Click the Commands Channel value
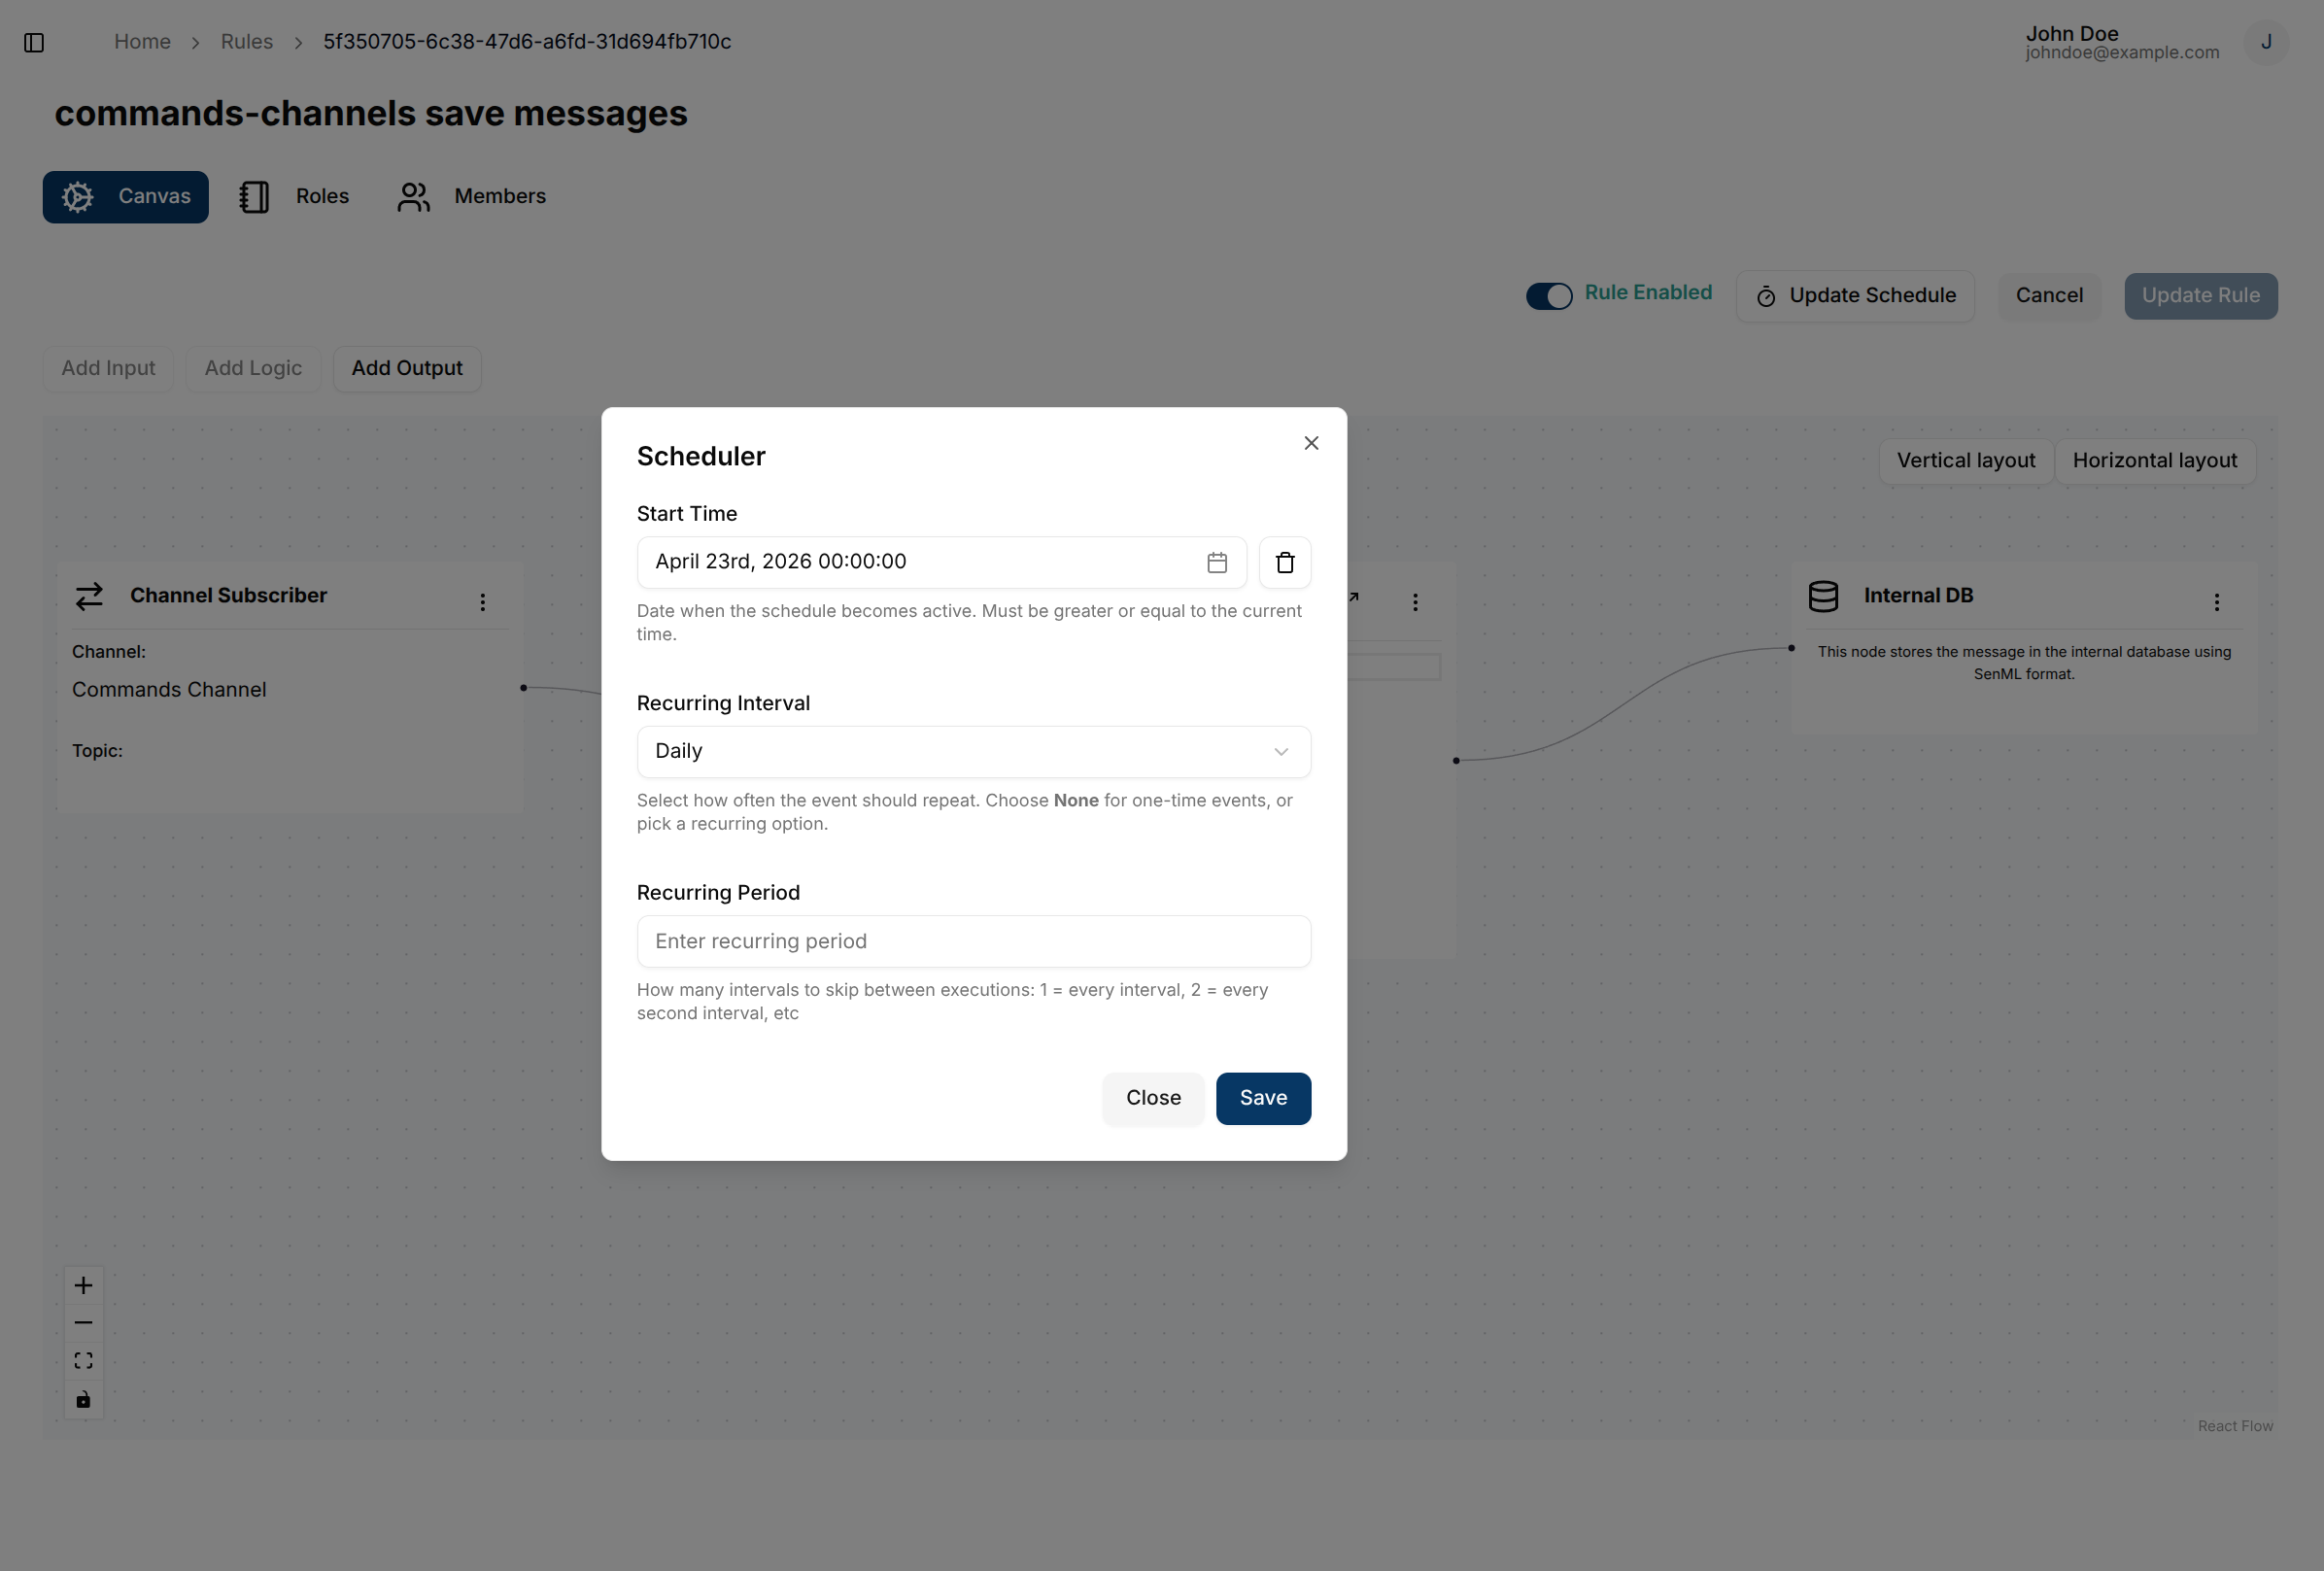2324x1571 pixels. pos(169,690)
